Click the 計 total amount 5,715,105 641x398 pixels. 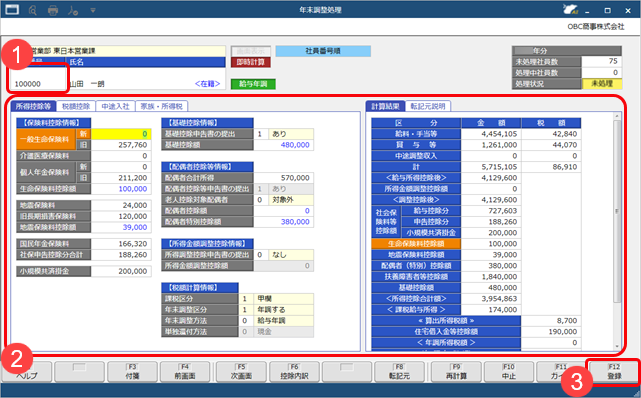point(491,167)
